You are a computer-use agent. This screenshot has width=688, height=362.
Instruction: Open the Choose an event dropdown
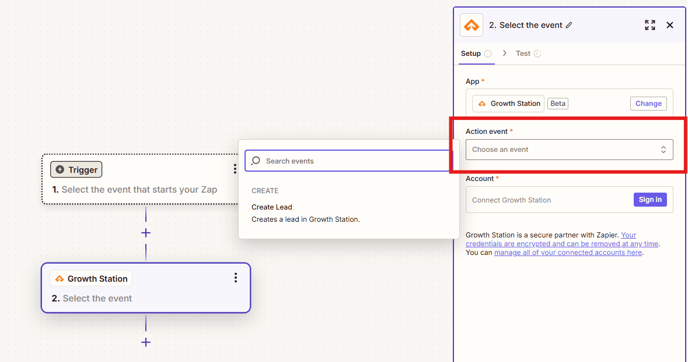569,150
